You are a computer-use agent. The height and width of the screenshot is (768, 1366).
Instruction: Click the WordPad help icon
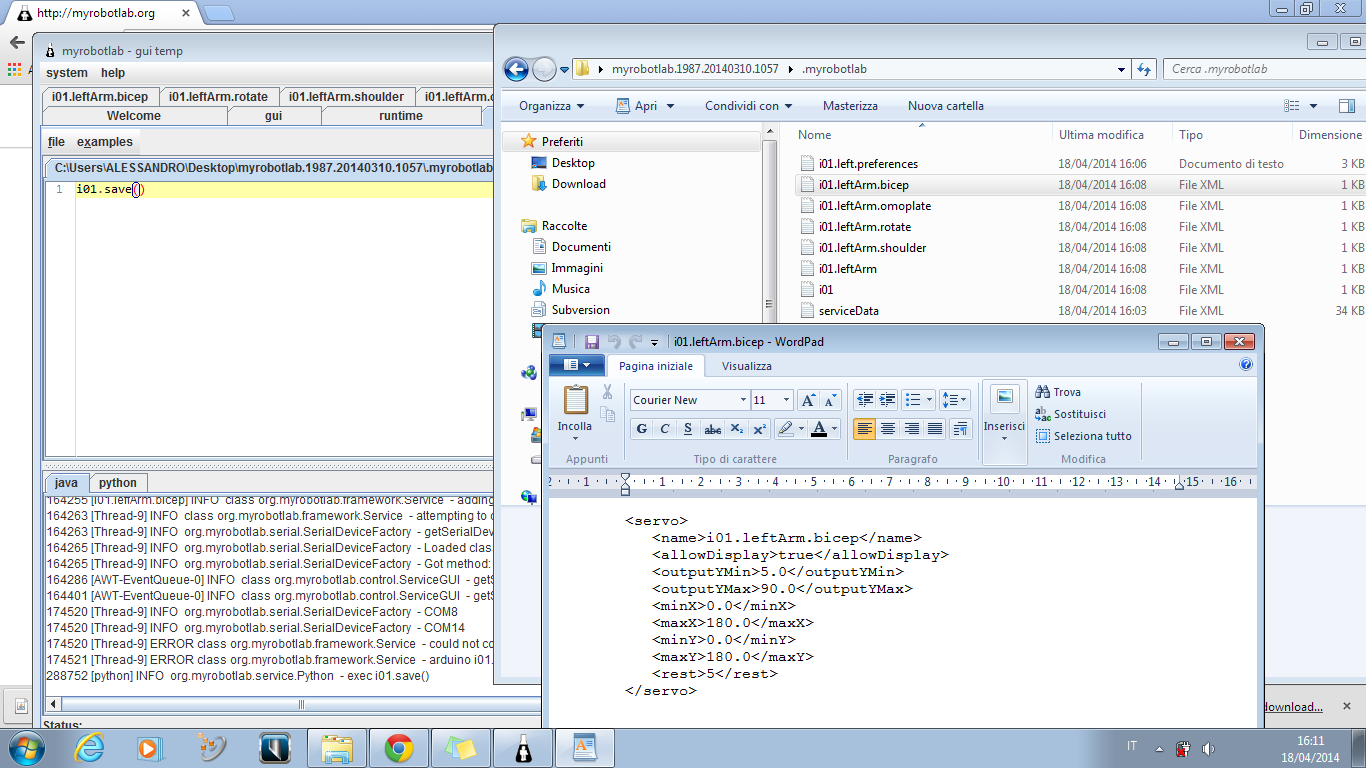coord(1246,366)
